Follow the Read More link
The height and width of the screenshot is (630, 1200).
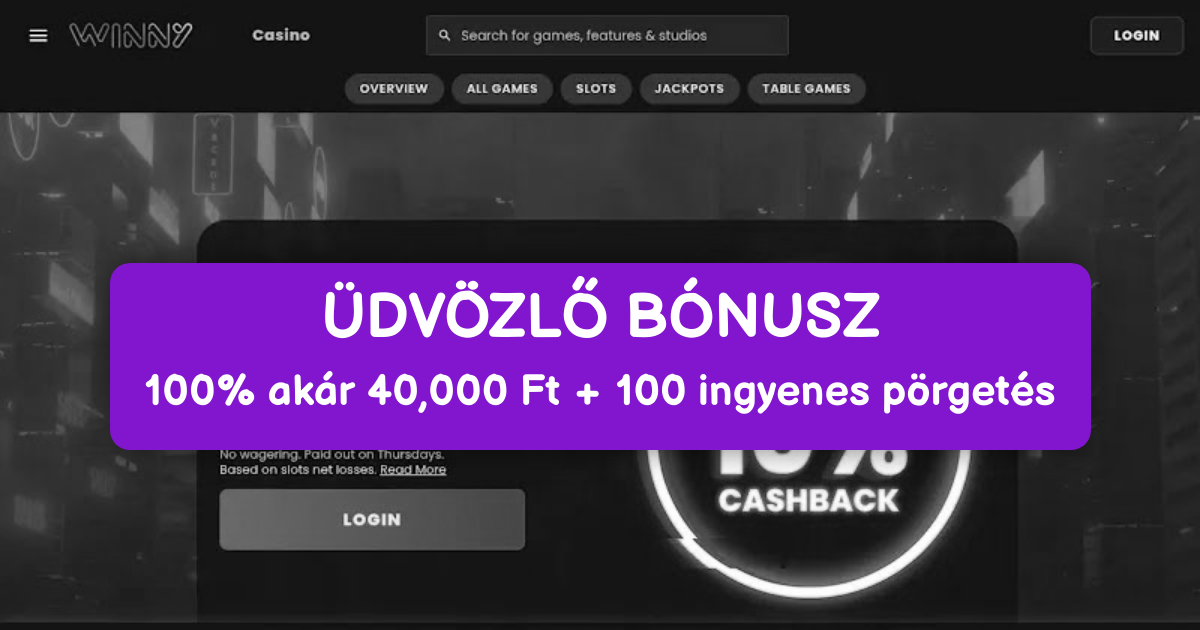413,470
